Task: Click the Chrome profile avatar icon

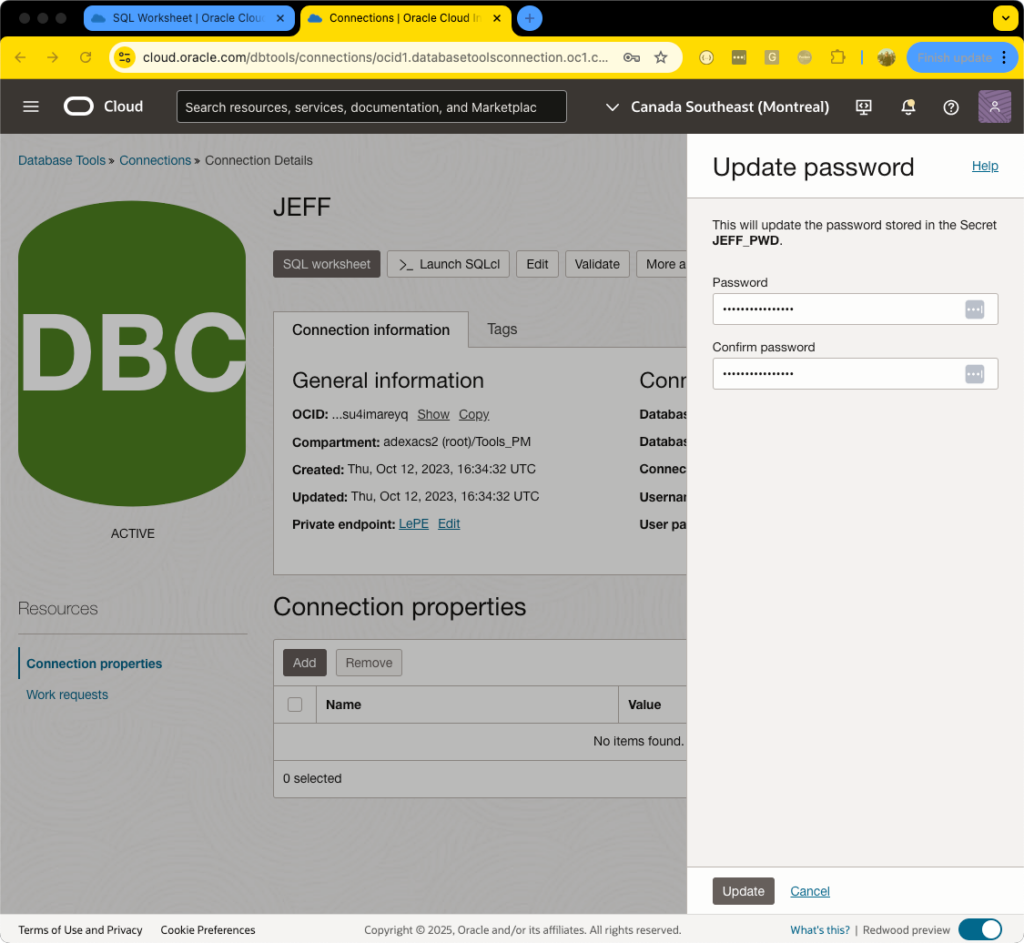Action: click(886, 57)
